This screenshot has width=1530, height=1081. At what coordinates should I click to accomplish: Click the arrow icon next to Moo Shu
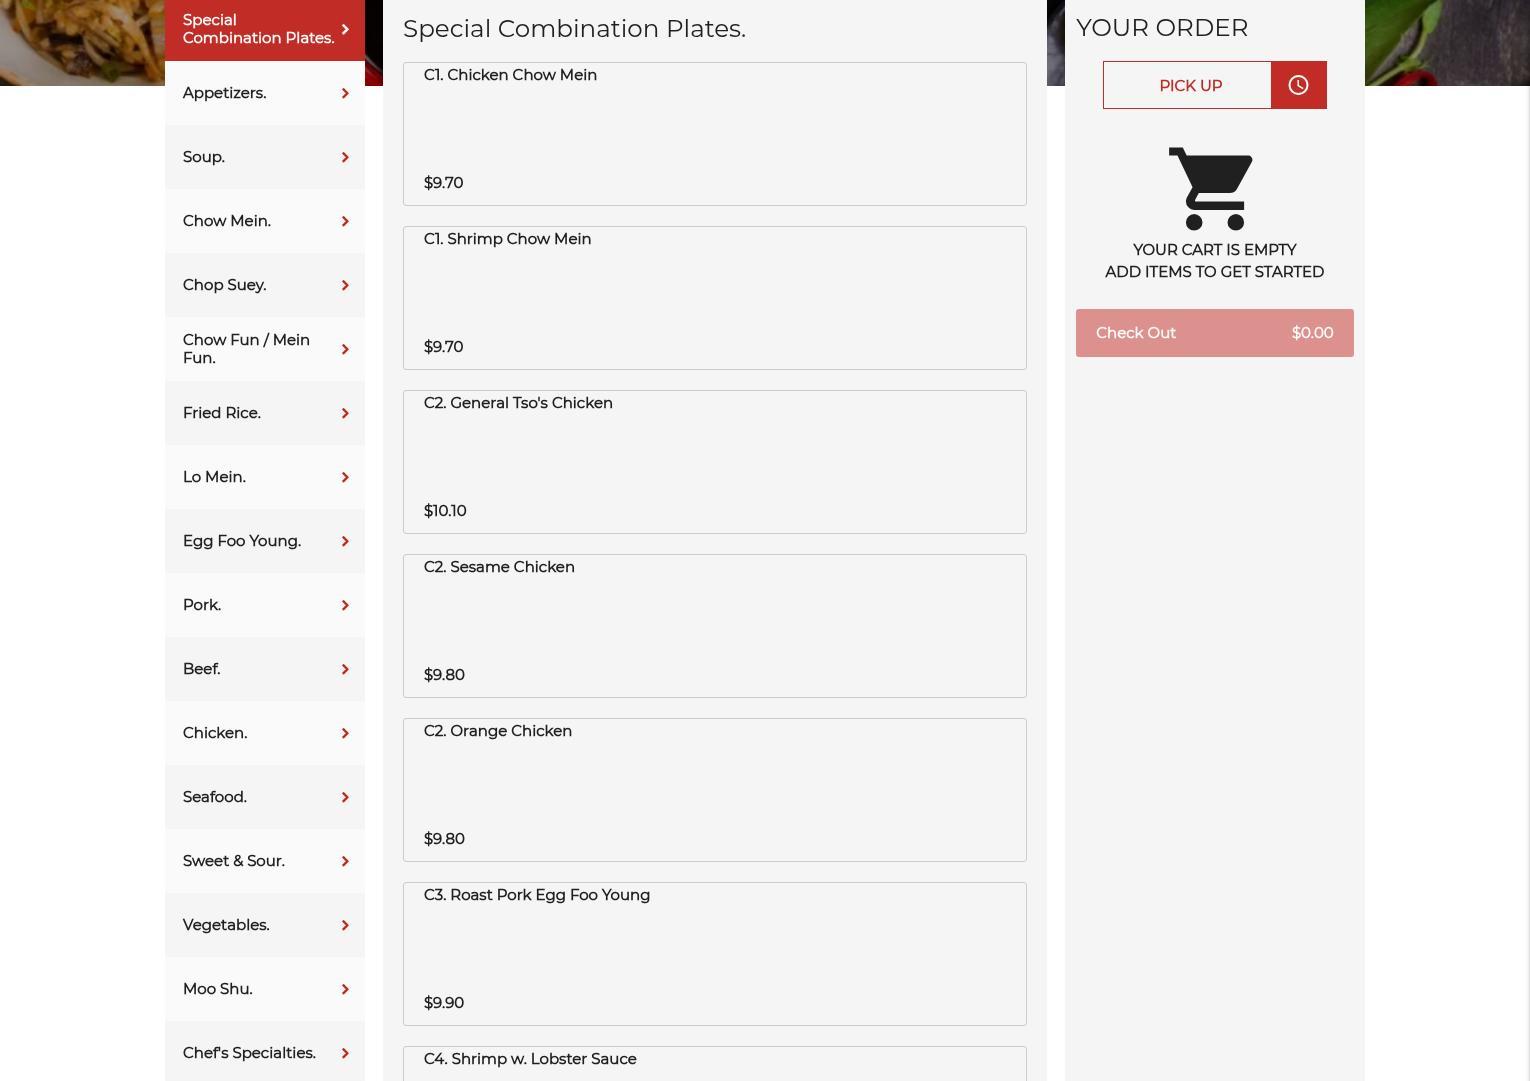[x=345, y=989]
